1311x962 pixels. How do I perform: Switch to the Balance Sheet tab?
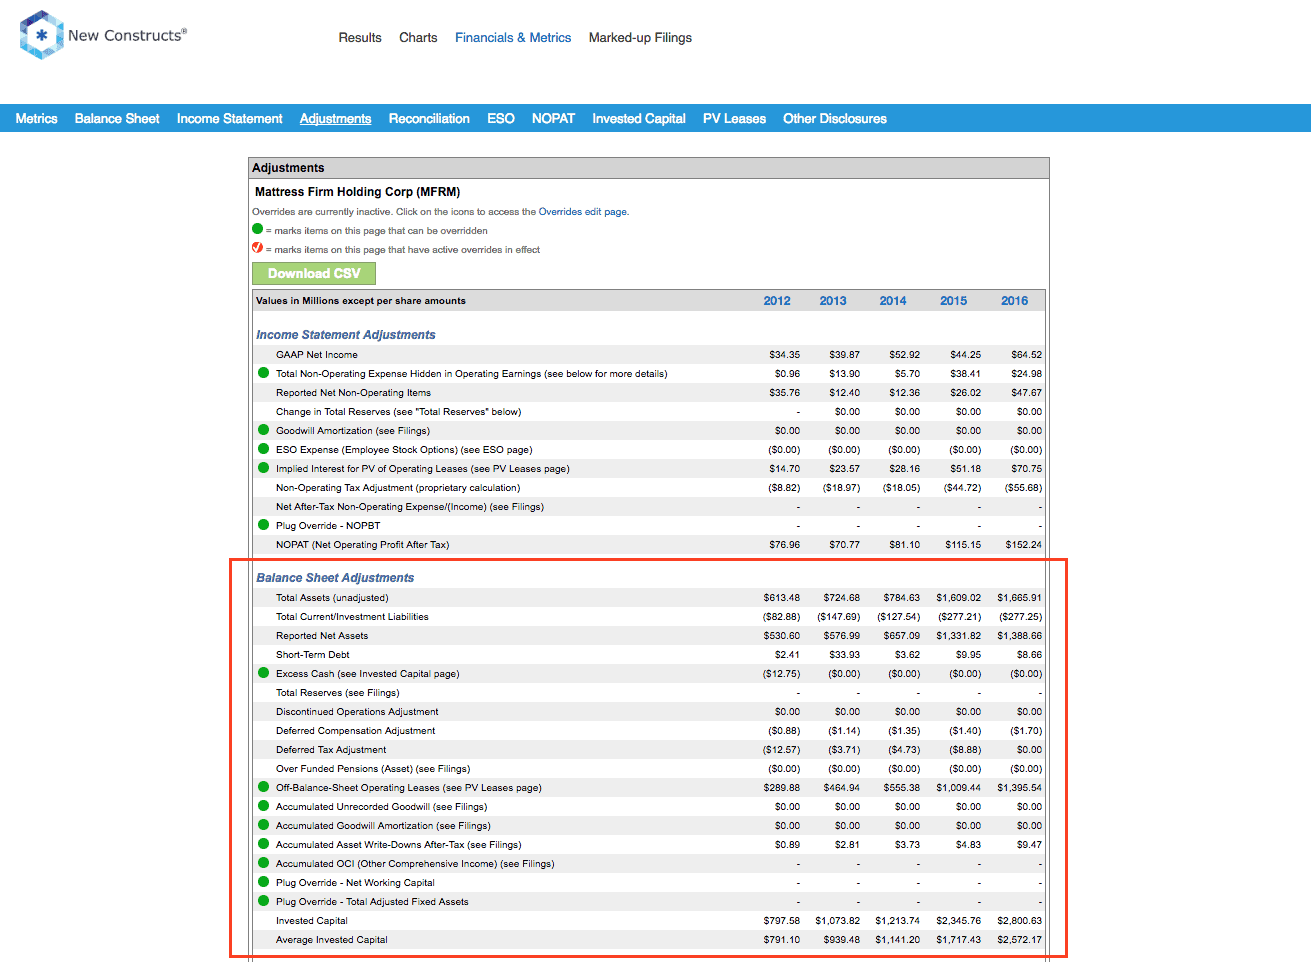click(x=117, y=118)
